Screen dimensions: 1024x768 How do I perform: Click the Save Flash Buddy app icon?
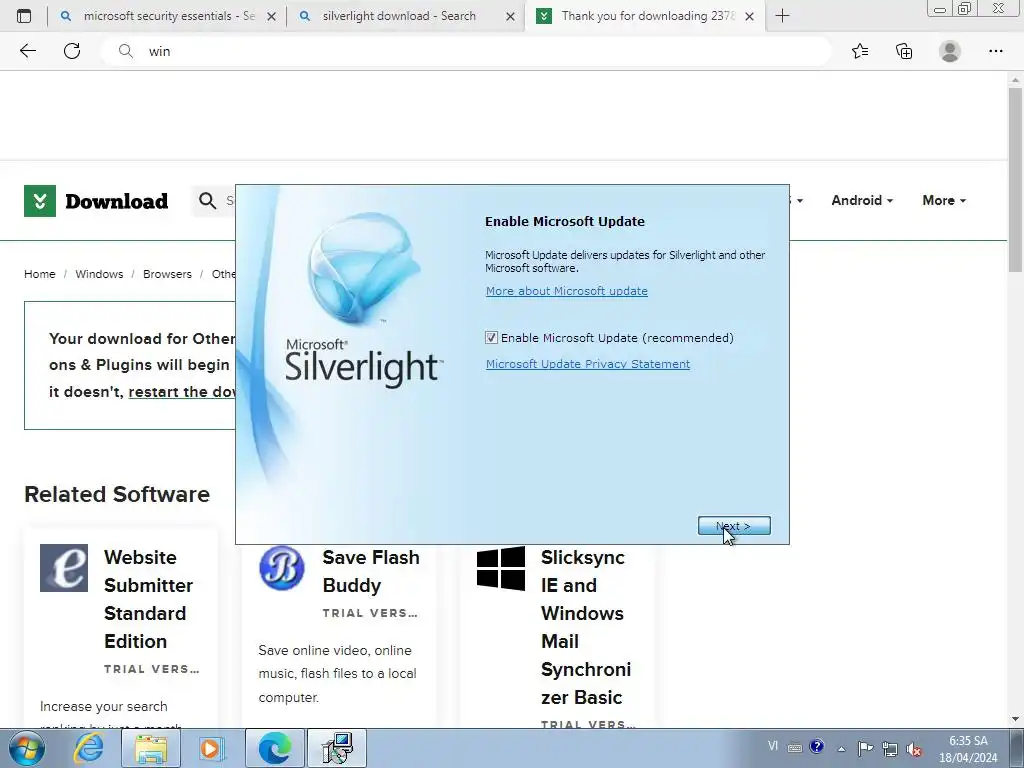[281, 568]
